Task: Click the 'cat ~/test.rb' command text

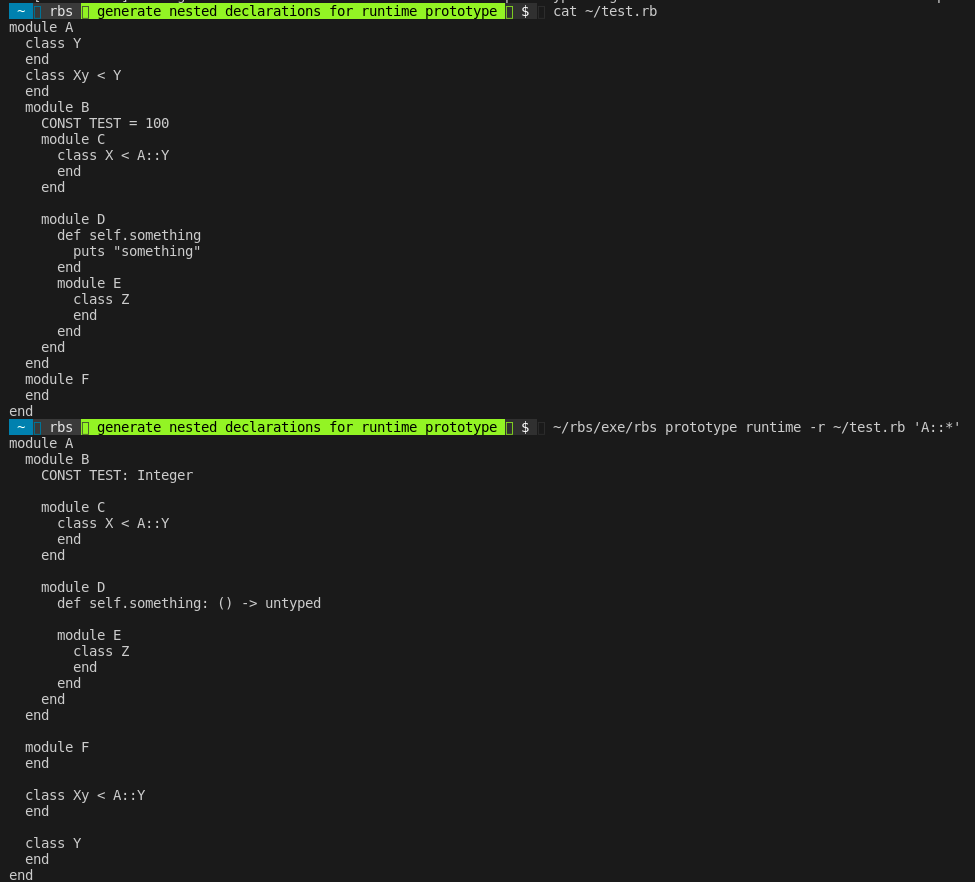Action: coord(605,11)
